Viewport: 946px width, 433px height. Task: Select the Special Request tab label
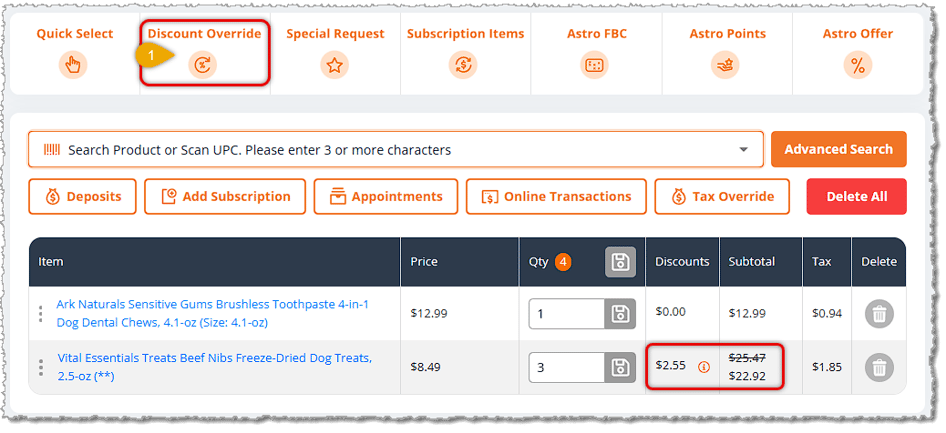click(335, 34)
